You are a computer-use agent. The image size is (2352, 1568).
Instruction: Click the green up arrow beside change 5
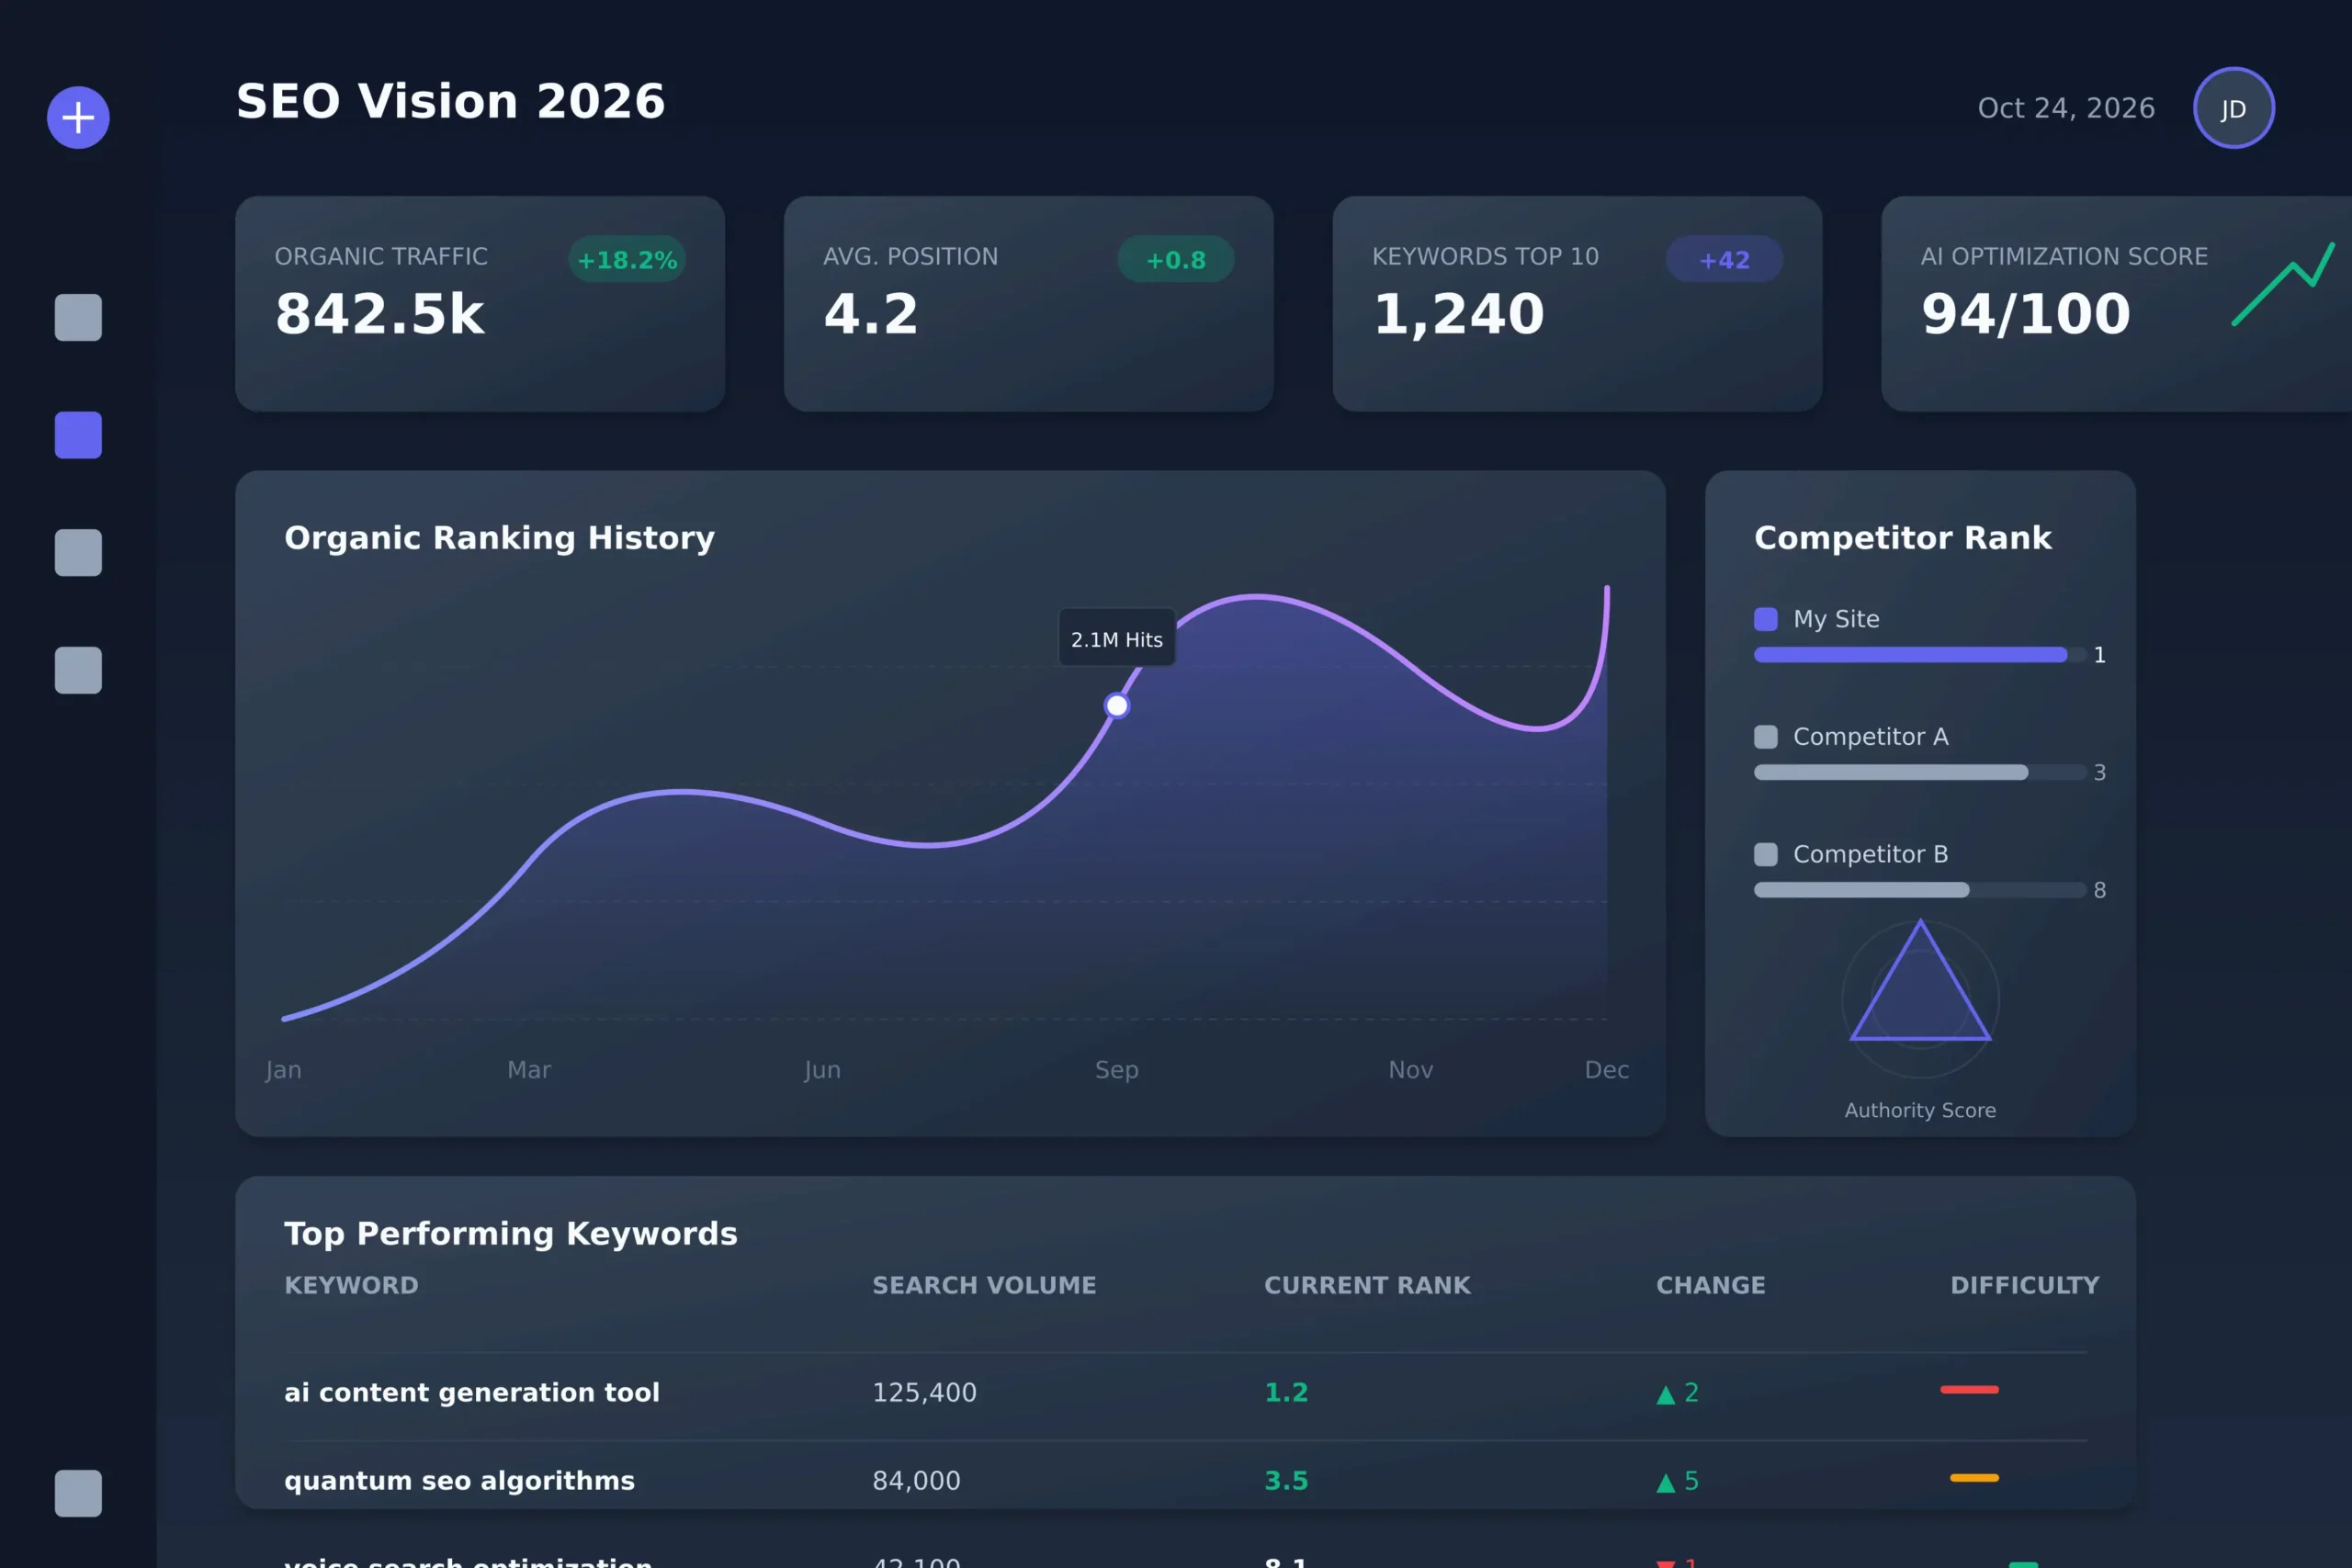pos(1665,1482)
